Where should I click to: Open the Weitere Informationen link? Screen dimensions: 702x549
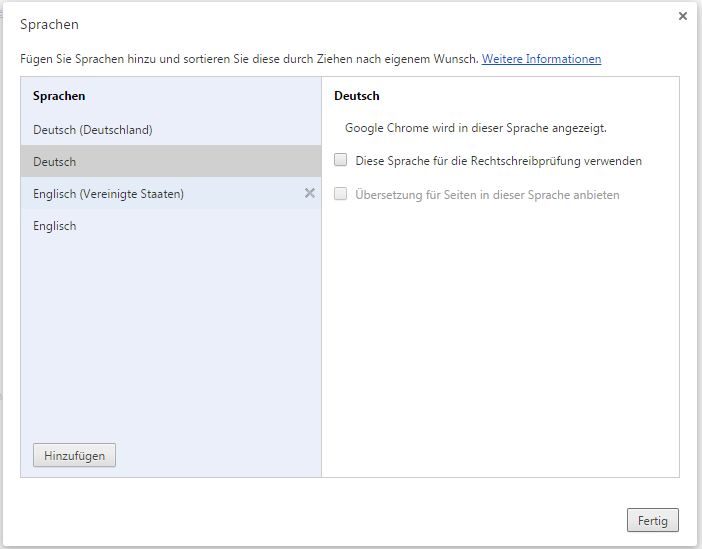541,59
